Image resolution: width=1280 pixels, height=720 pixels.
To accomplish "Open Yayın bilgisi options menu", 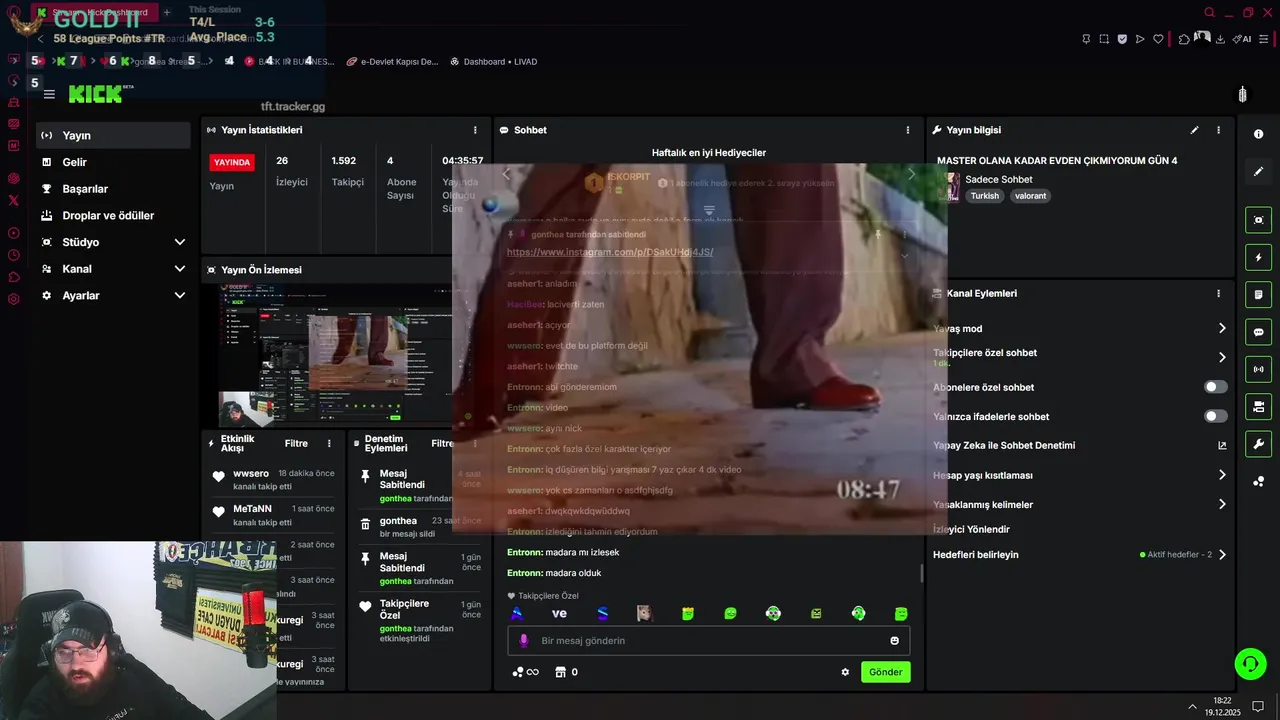I will (x=1218, y=130).
